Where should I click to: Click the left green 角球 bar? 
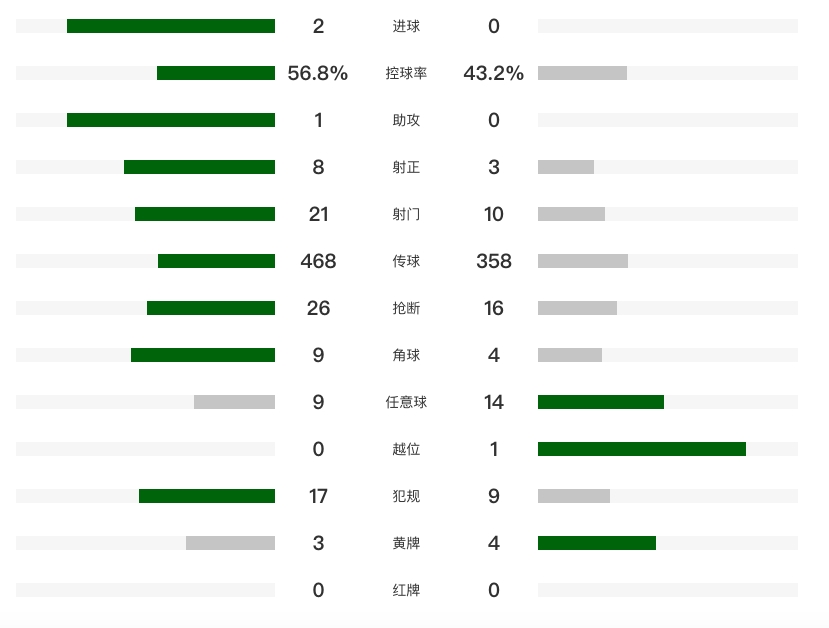point(203,355)
